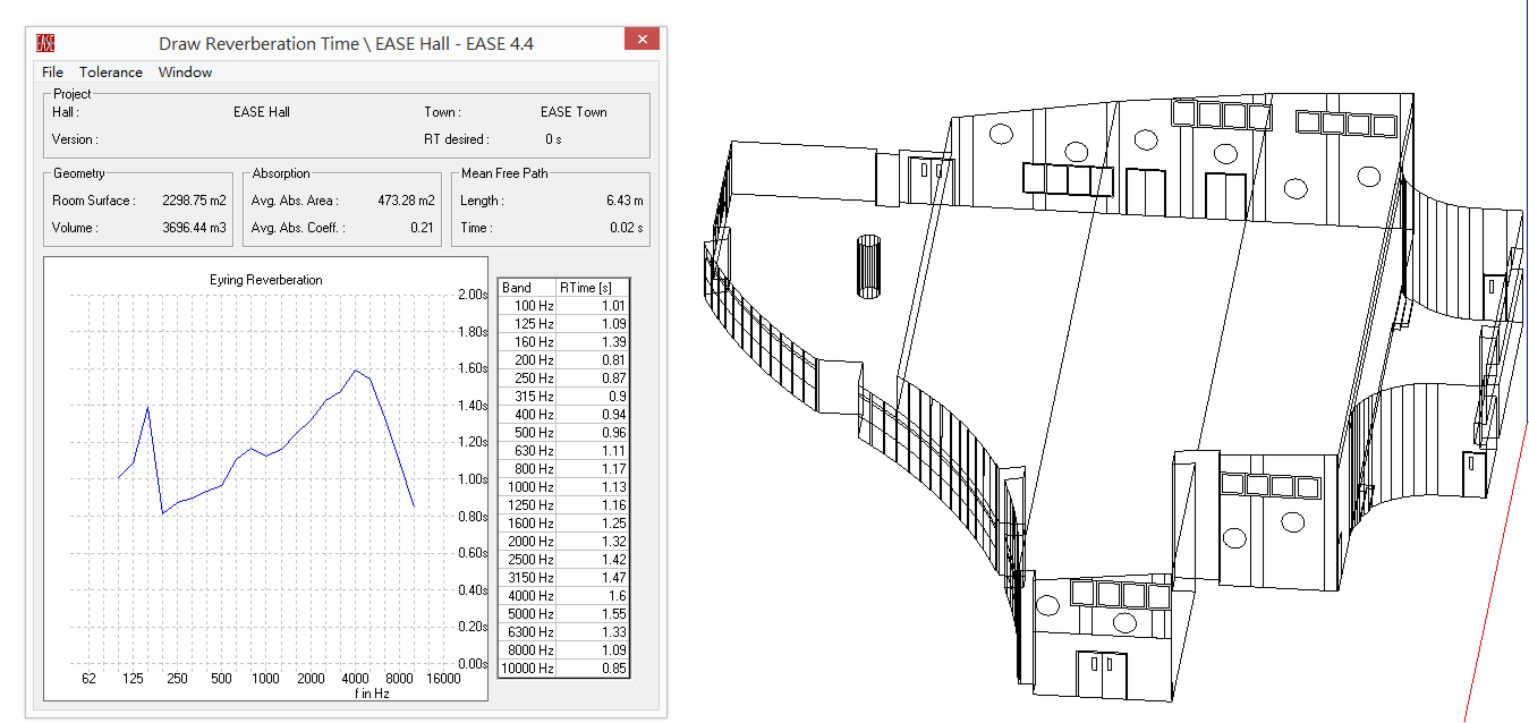Viewport: 1529px width, 723px height.
Task: Click the 16000 label on the frequency axis
Action: click(443, 679)
